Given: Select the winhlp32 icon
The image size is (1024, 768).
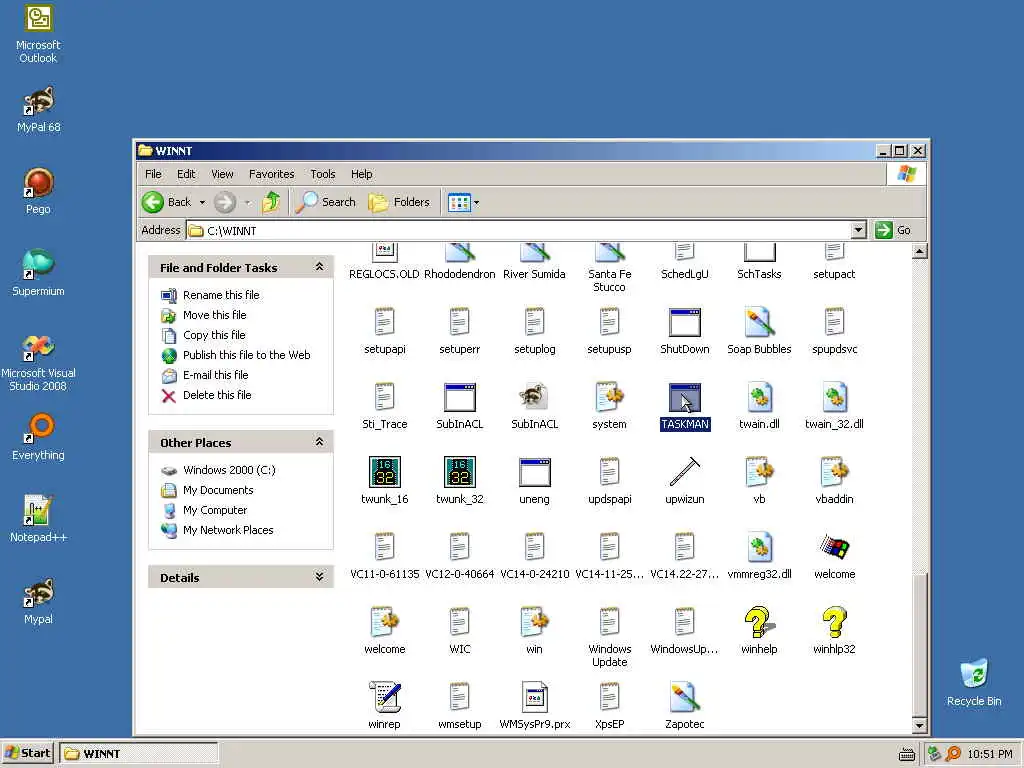Looking at the screenshot, I should pos(834,622).
